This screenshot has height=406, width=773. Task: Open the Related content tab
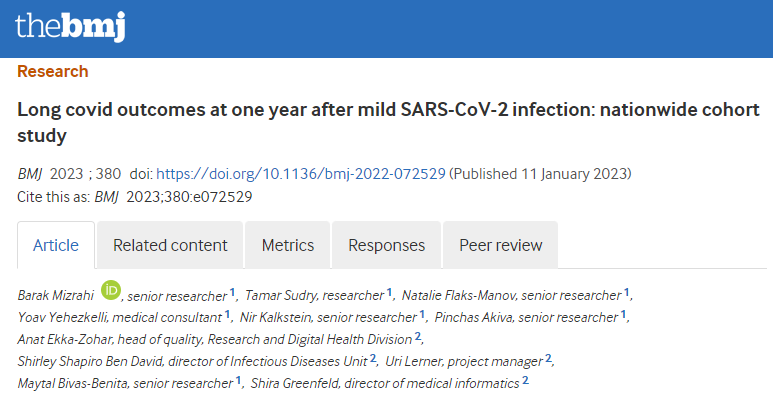pyautogui.click(x=170, y=245)
